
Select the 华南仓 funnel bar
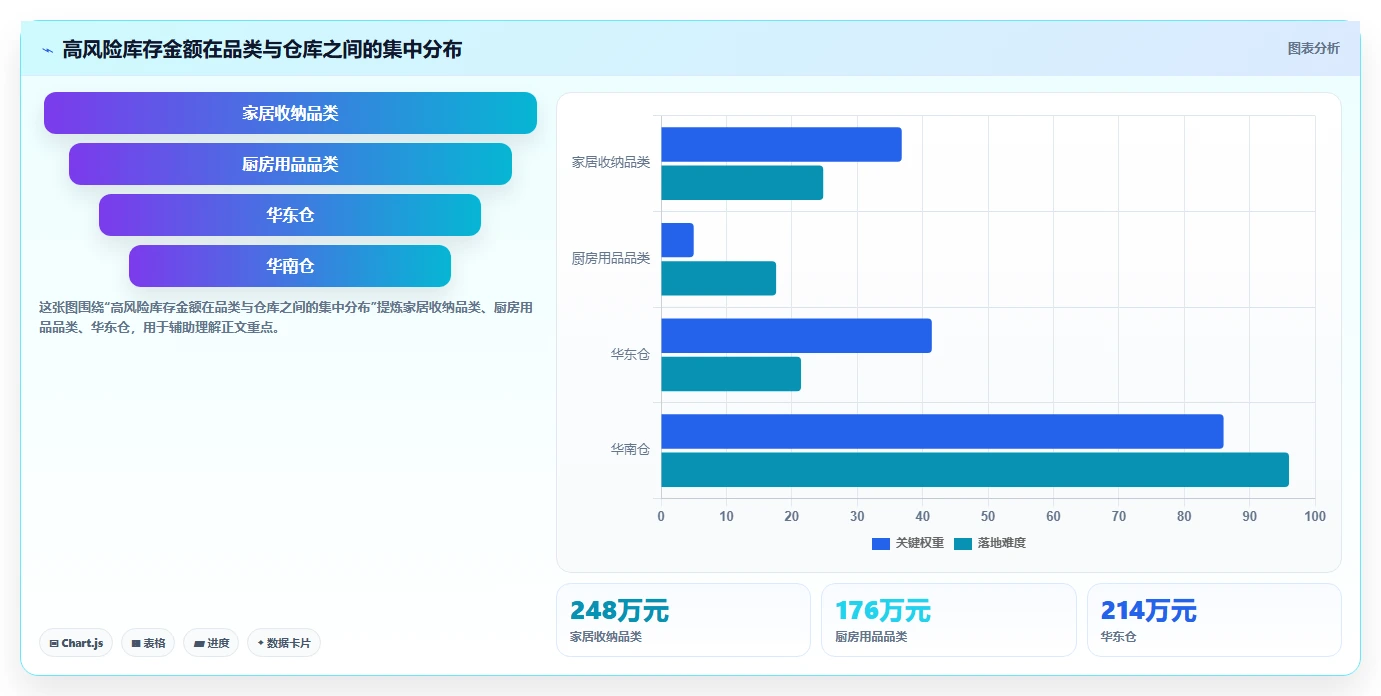(x=290, y=266)
